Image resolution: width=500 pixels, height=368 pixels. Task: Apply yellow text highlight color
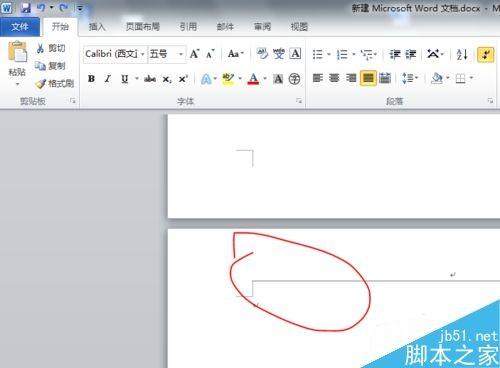point(228,79)
